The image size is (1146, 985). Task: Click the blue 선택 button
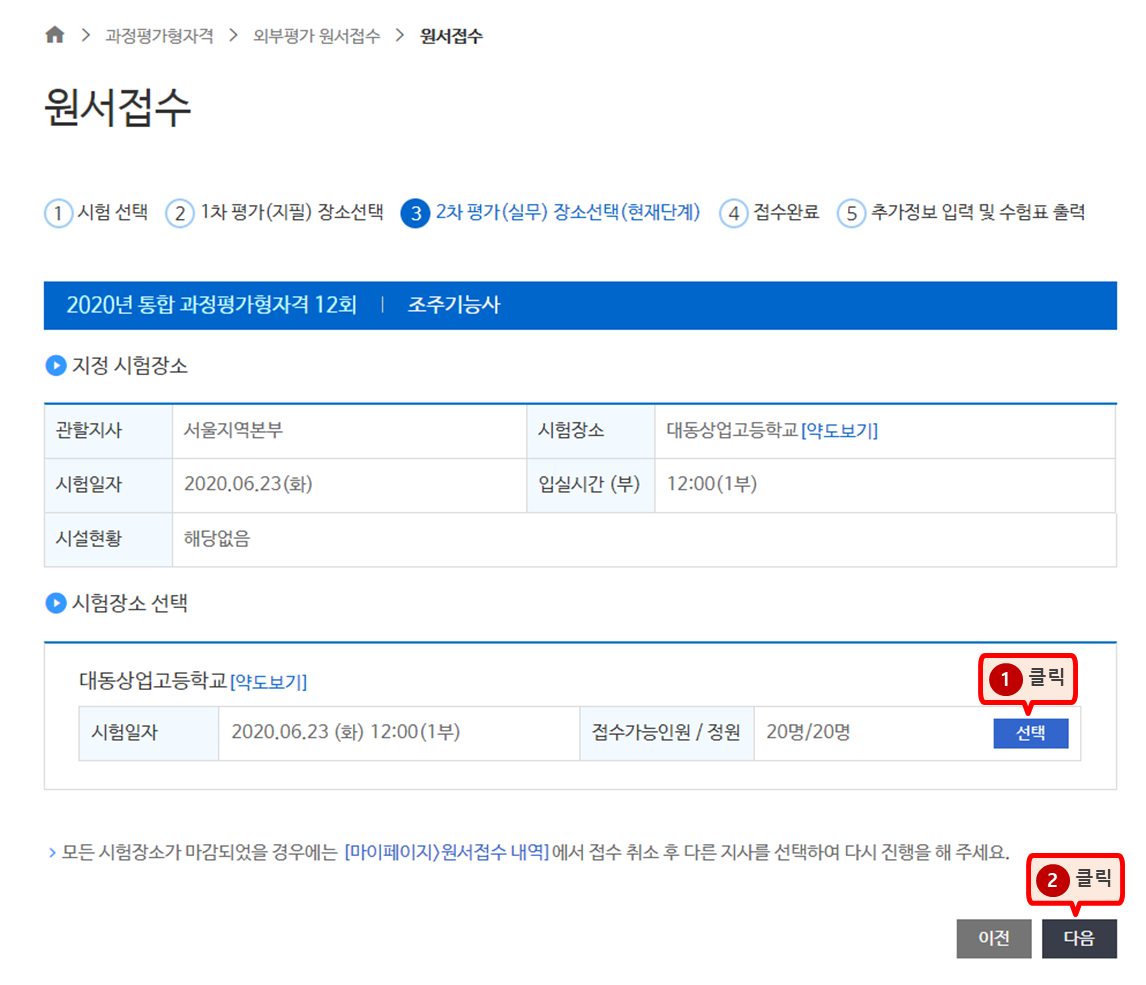(1031, 733)
